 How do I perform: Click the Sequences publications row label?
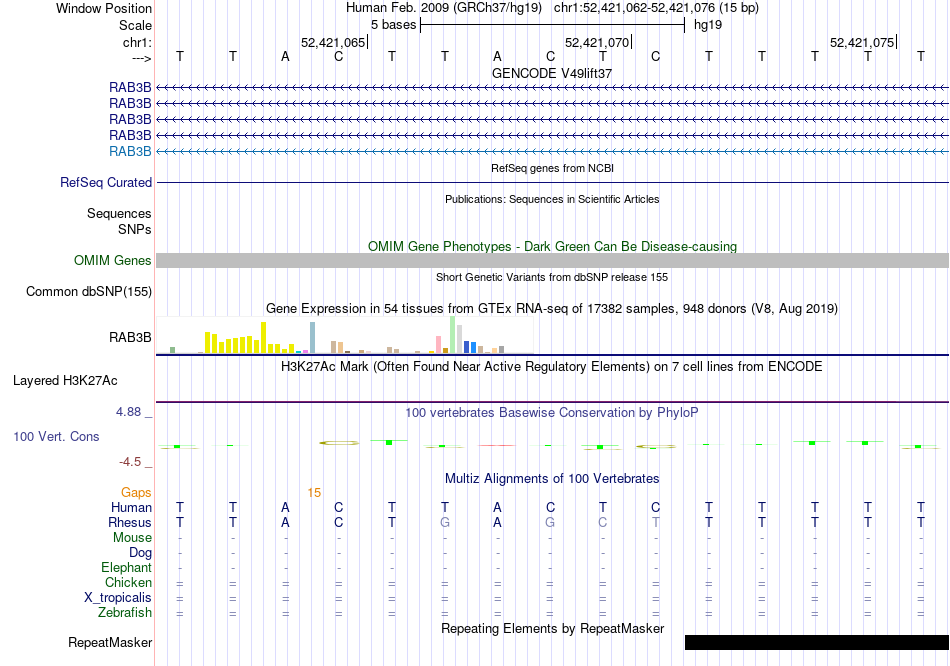coord(119,213)
